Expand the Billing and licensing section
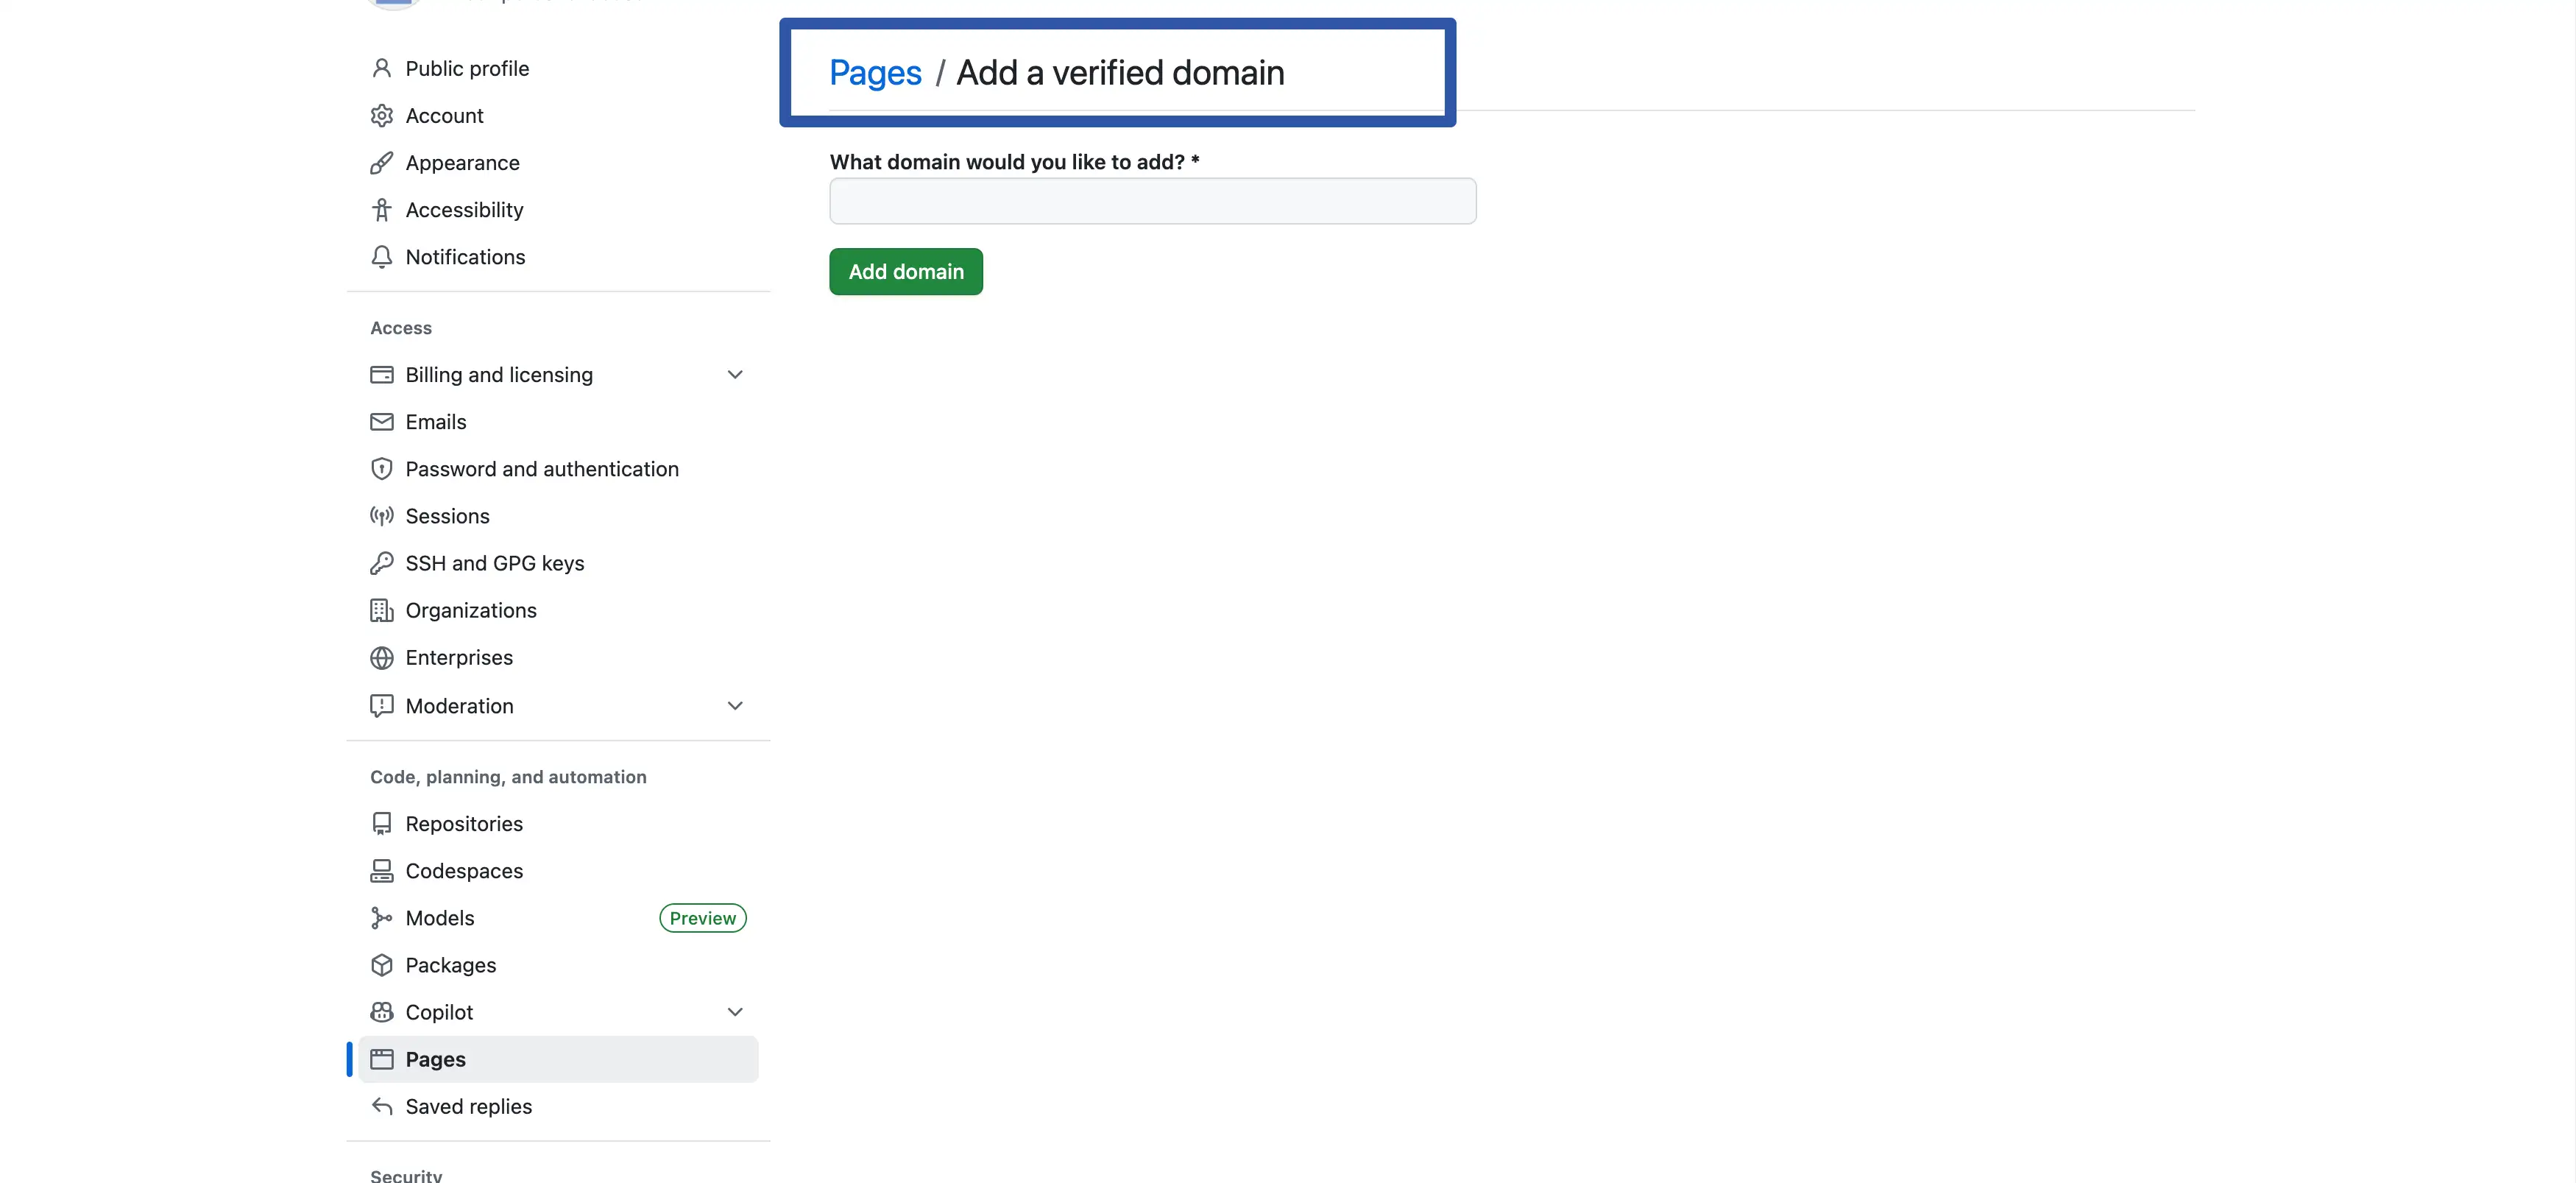2576x1183 pixels. [x=735, y=374]
